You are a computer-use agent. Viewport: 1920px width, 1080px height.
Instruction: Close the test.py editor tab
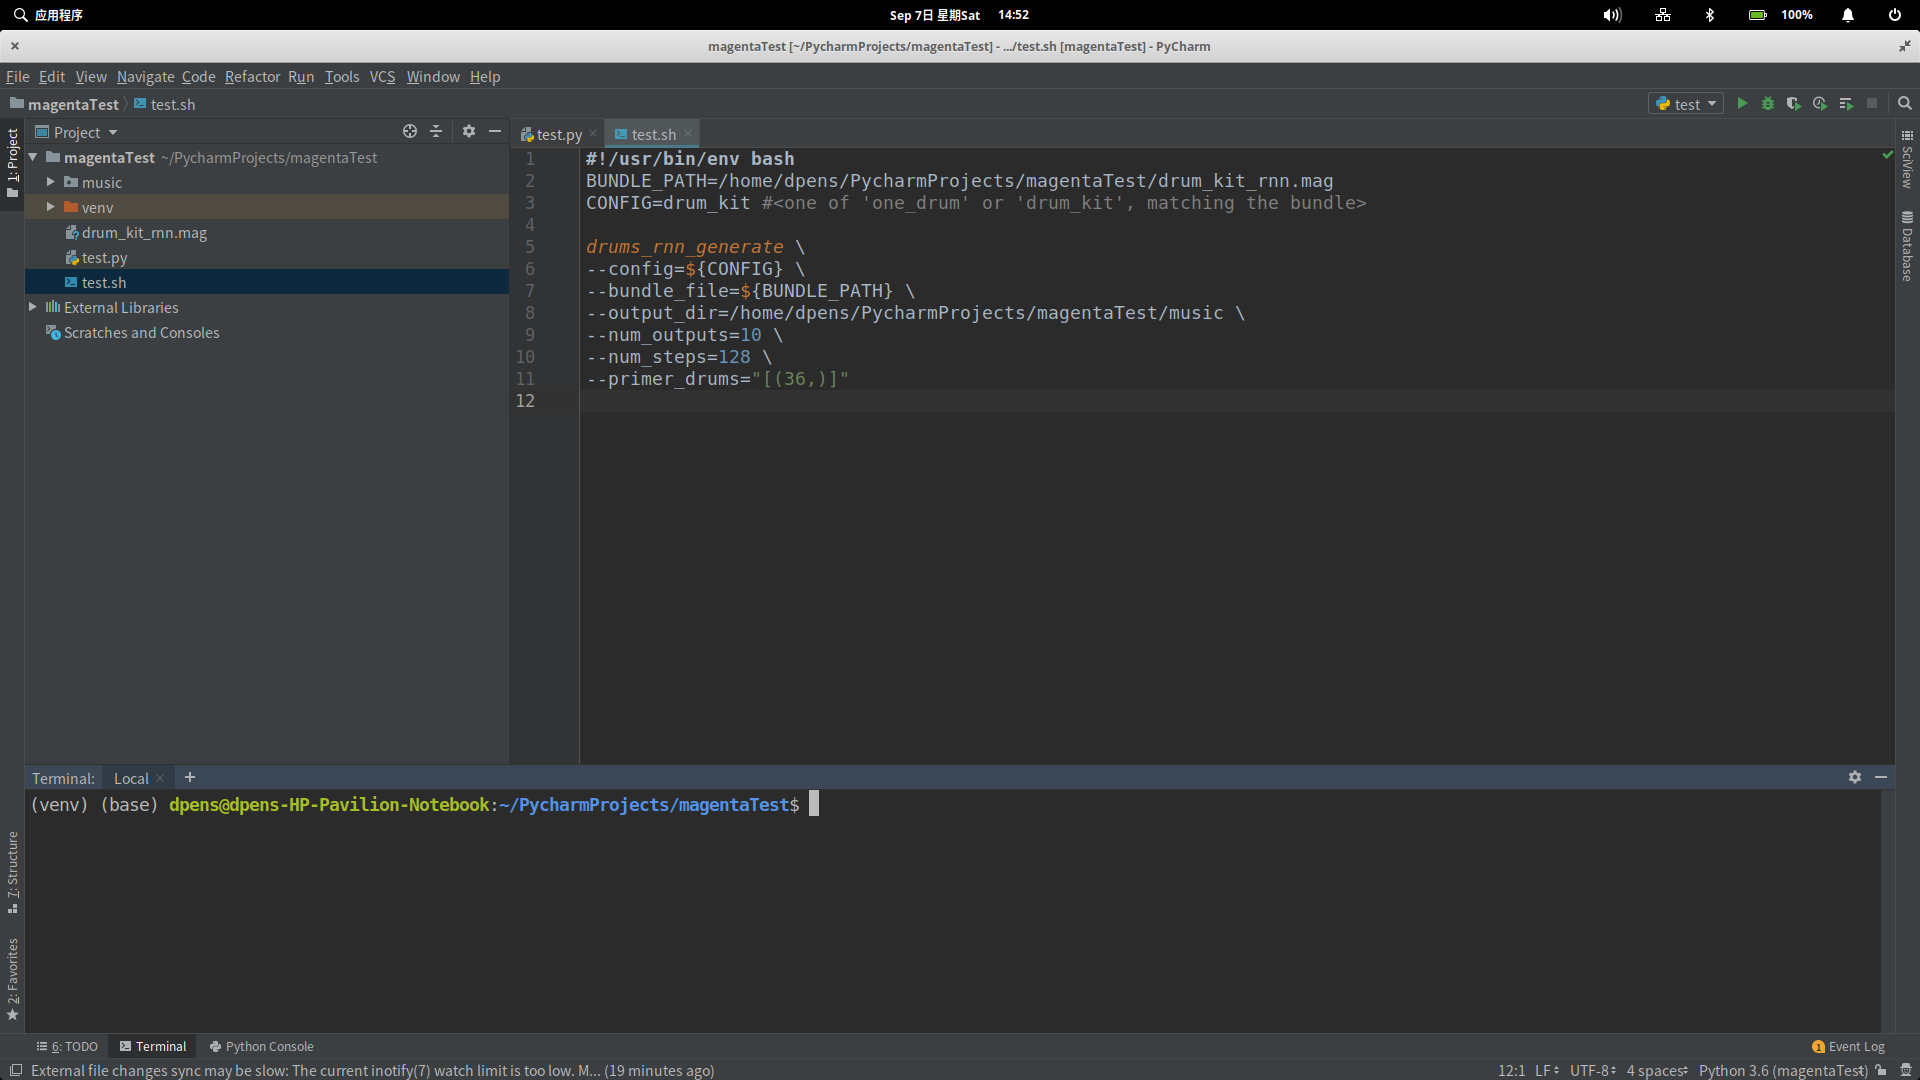click(593, 134)
